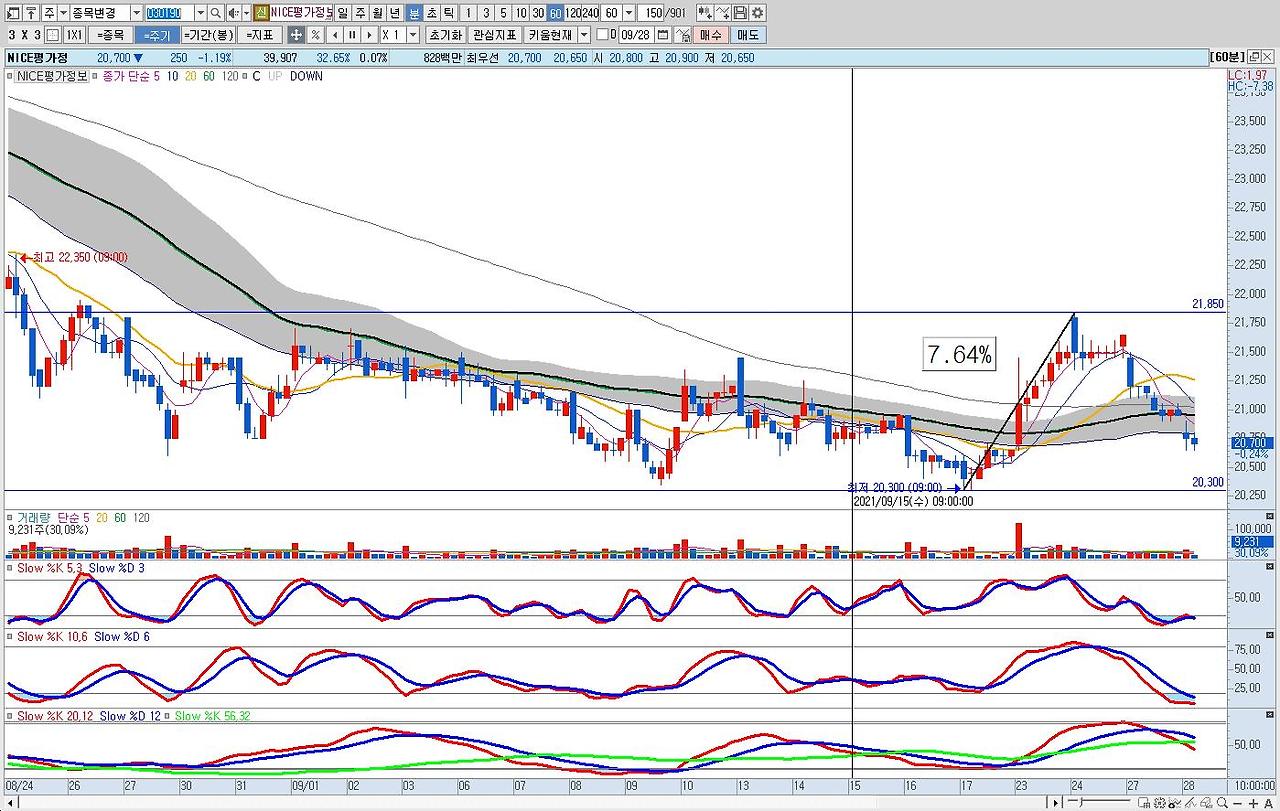Expand the 키움현재 dropdown arrow

[584, 35]
